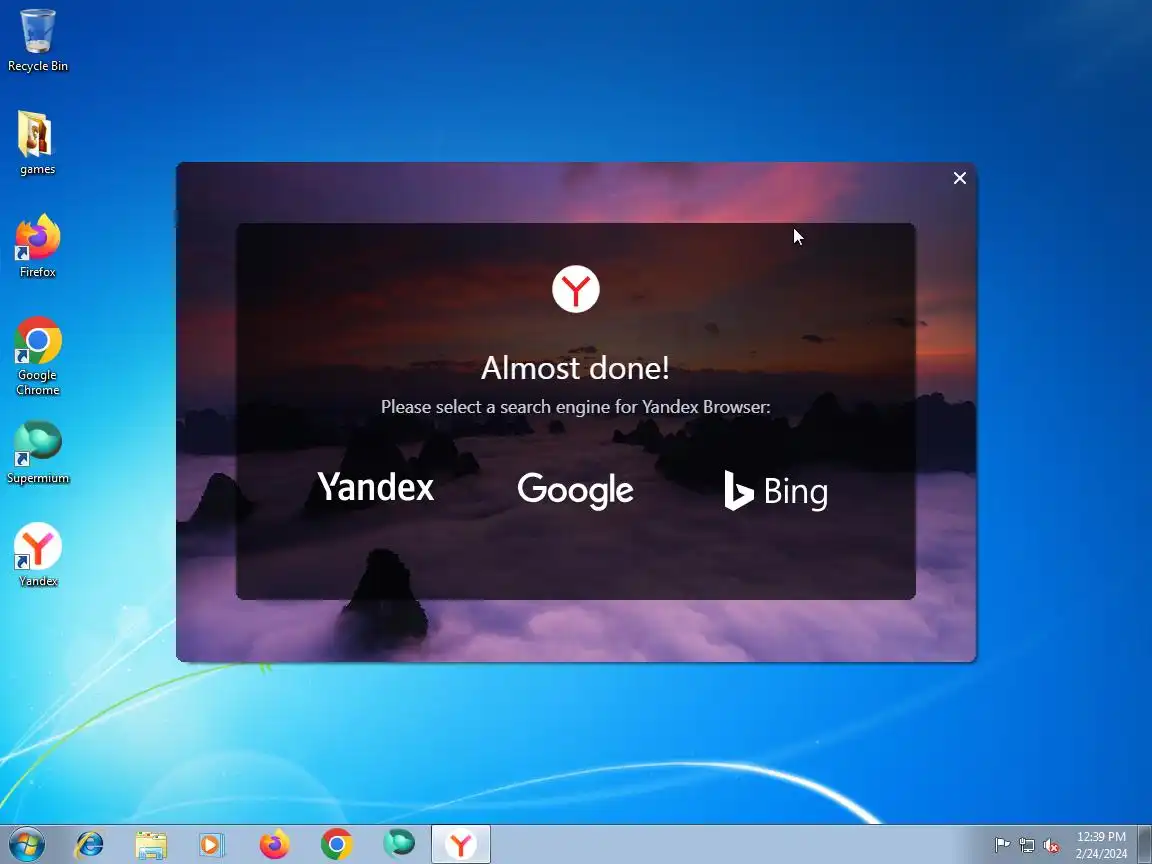The width and height of the screenshot is (1152, 864).
Task: Select the Firefox desktop shortcut
Action: tap(37, 246)
